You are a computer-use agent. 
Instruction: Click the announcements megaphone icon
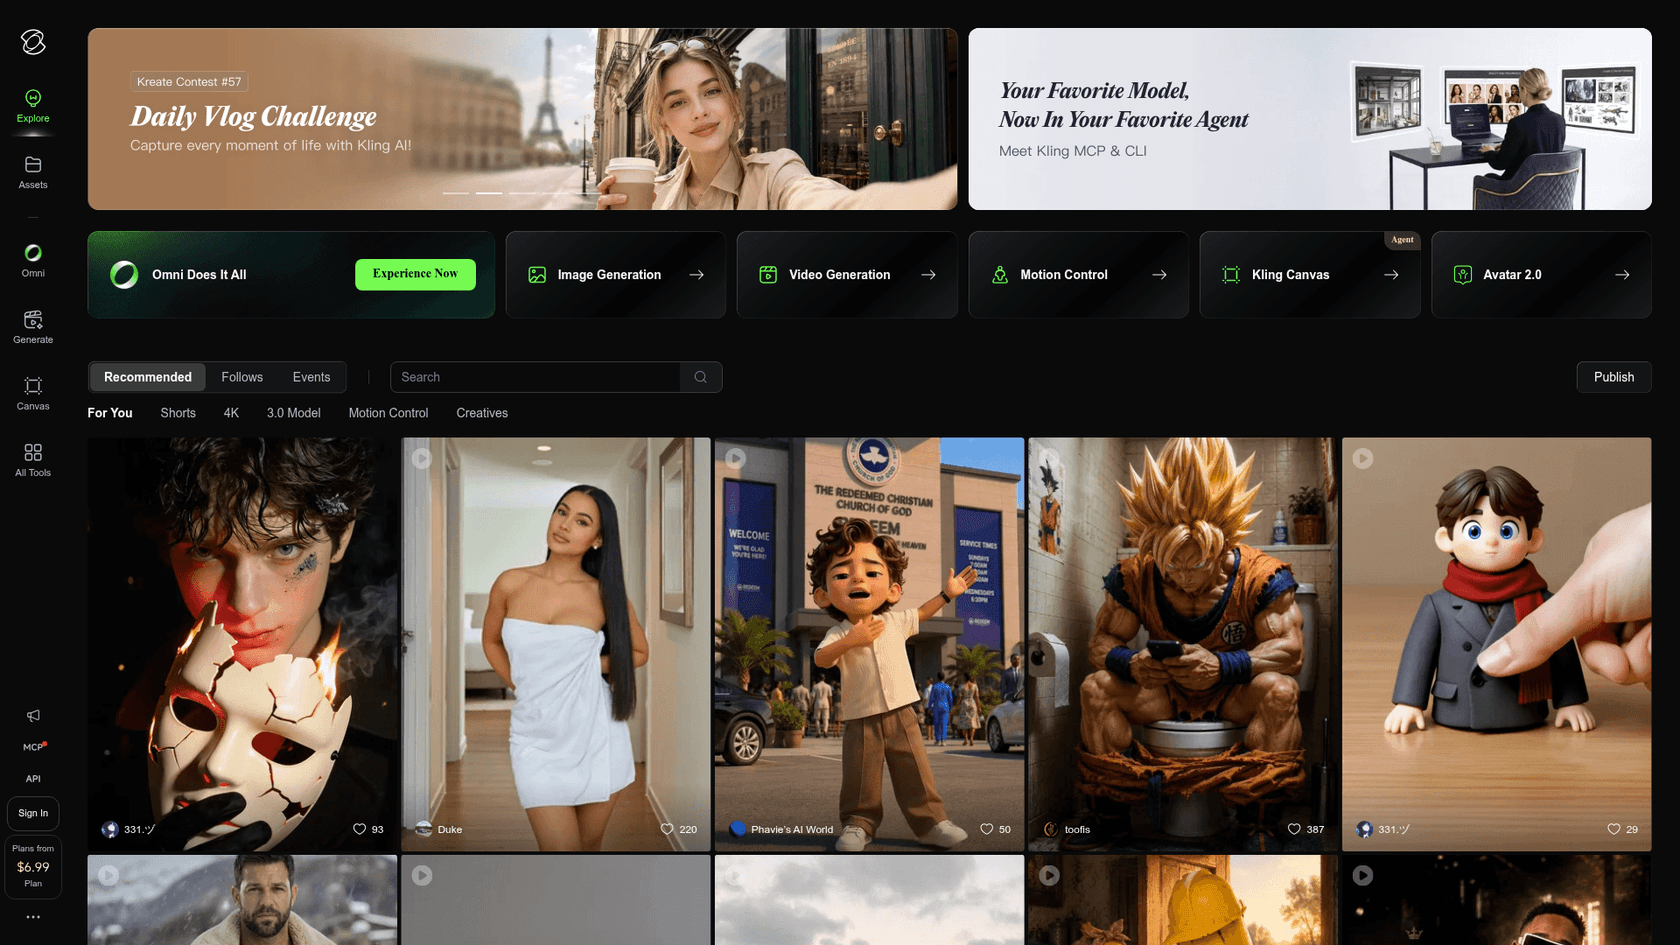point(33,715)
